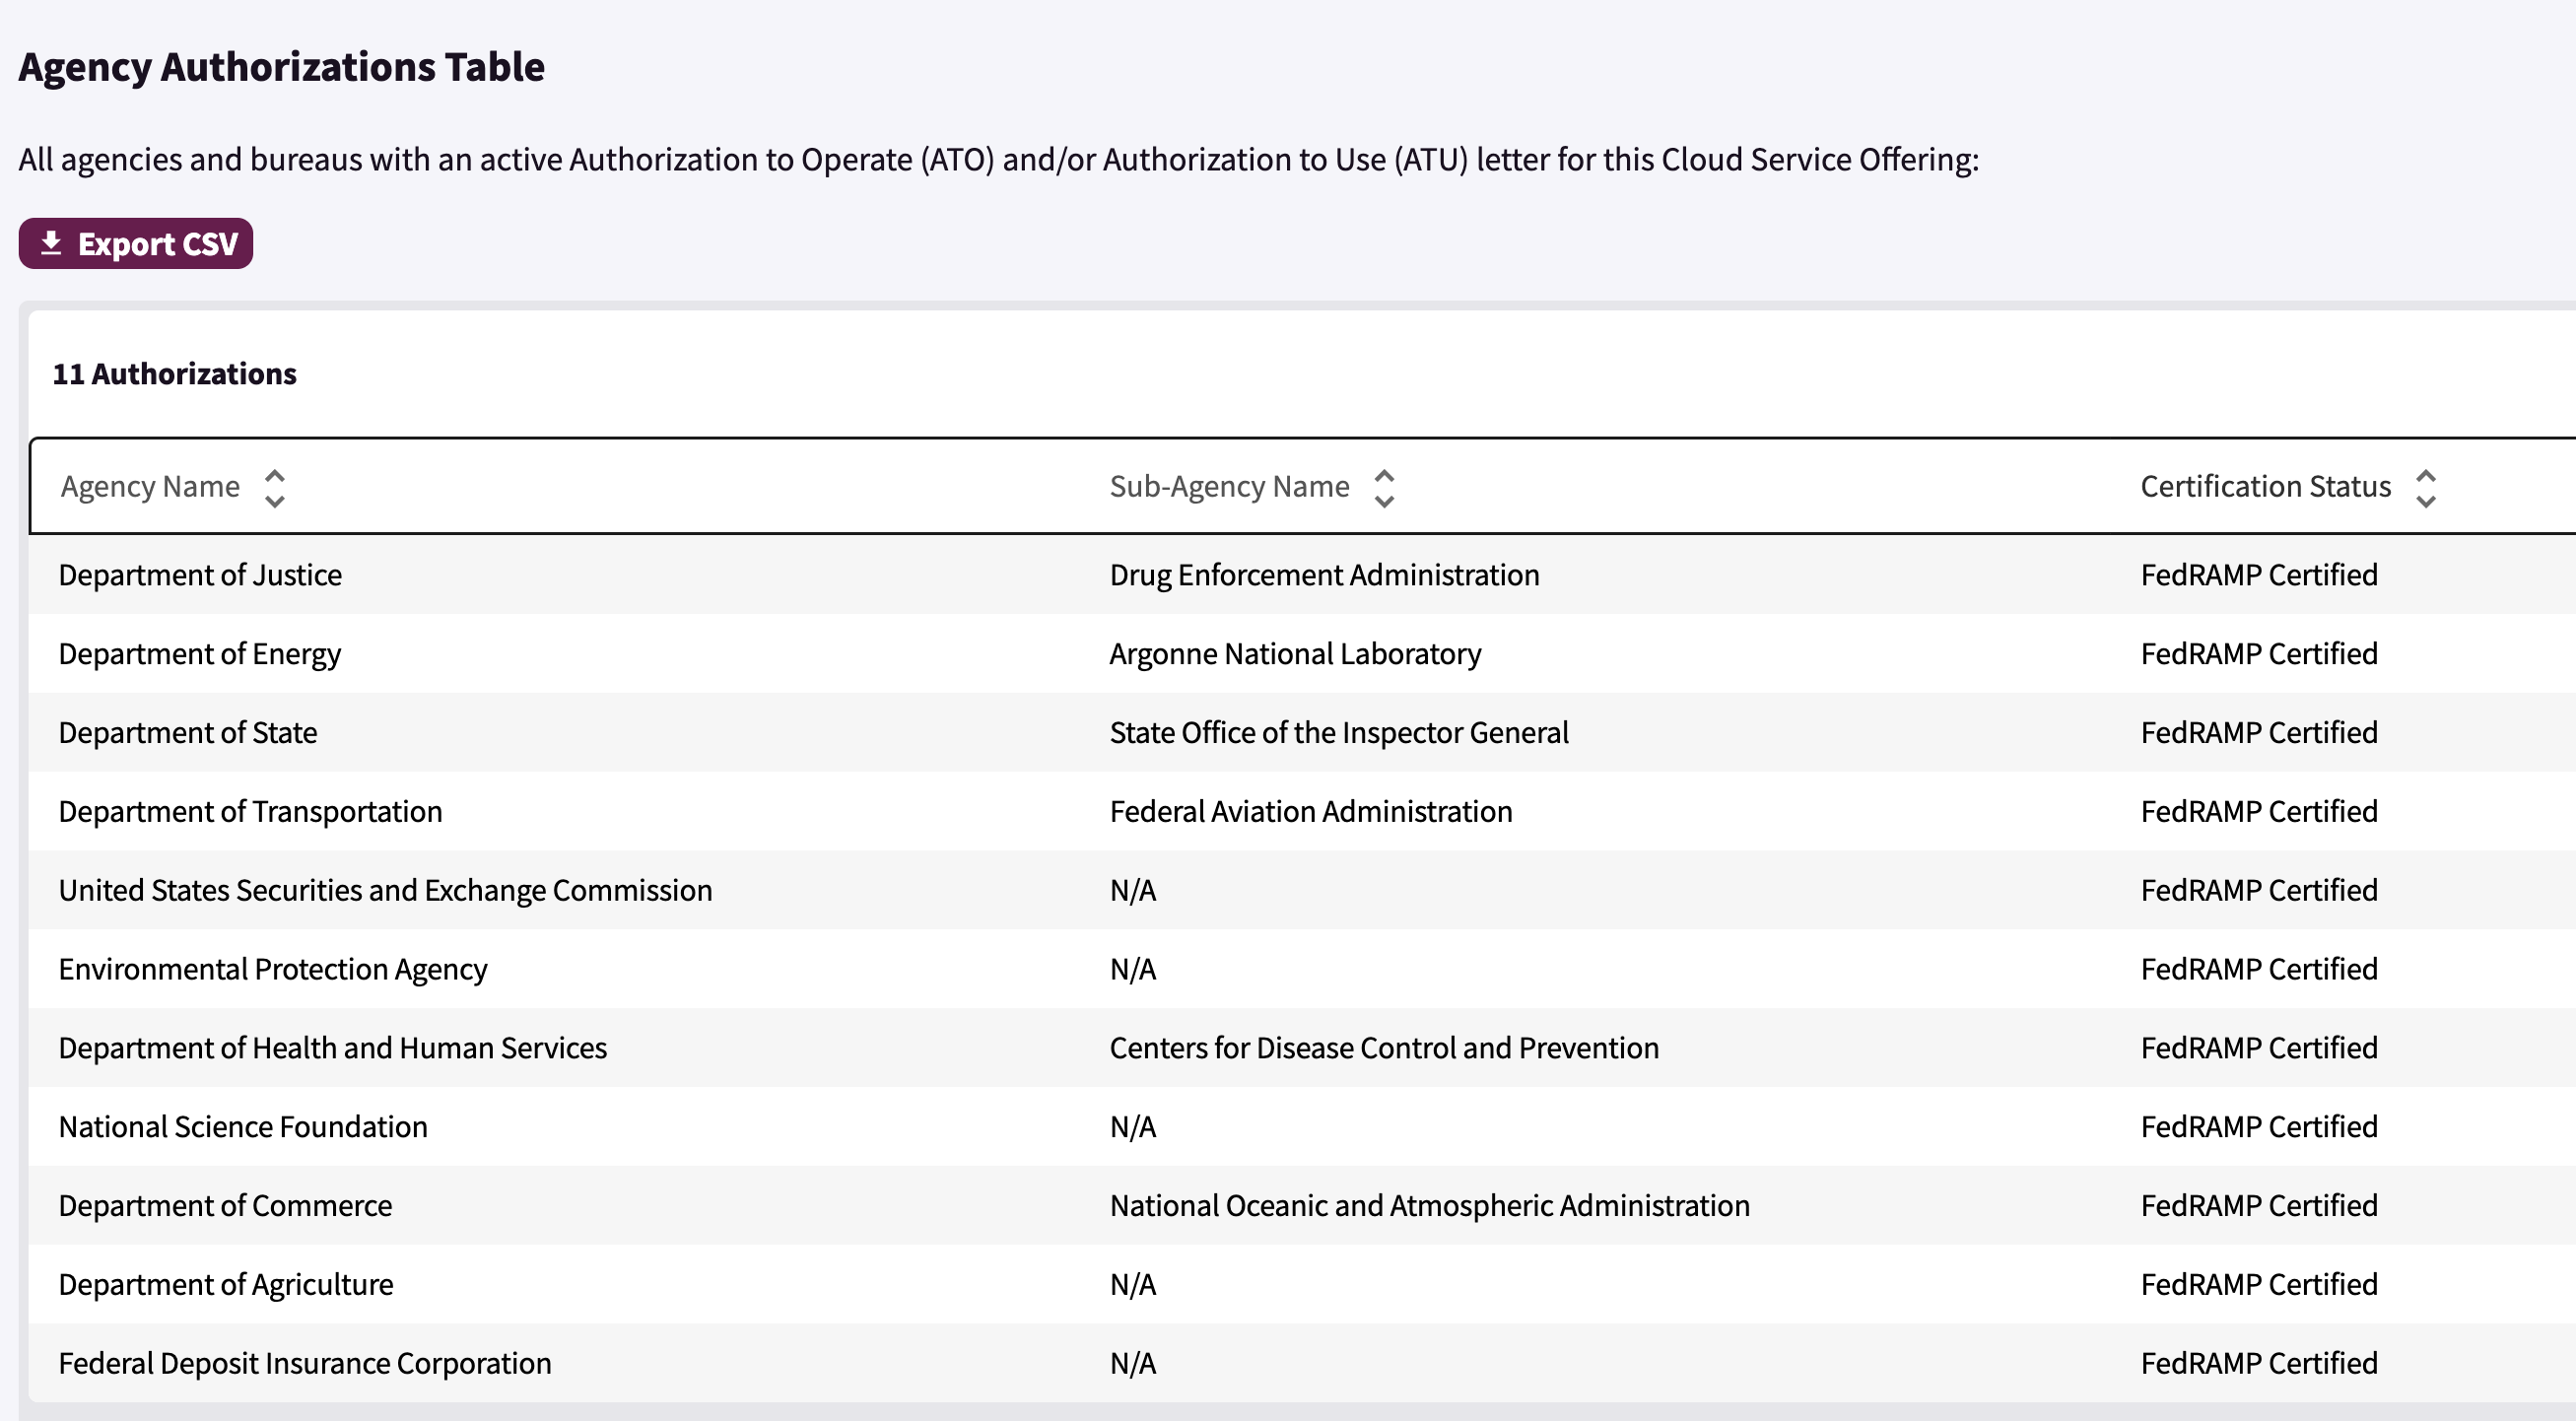2576x1421 pixels.
Task: Select the Department of Justice cell
Action: [x=200, y=575]
